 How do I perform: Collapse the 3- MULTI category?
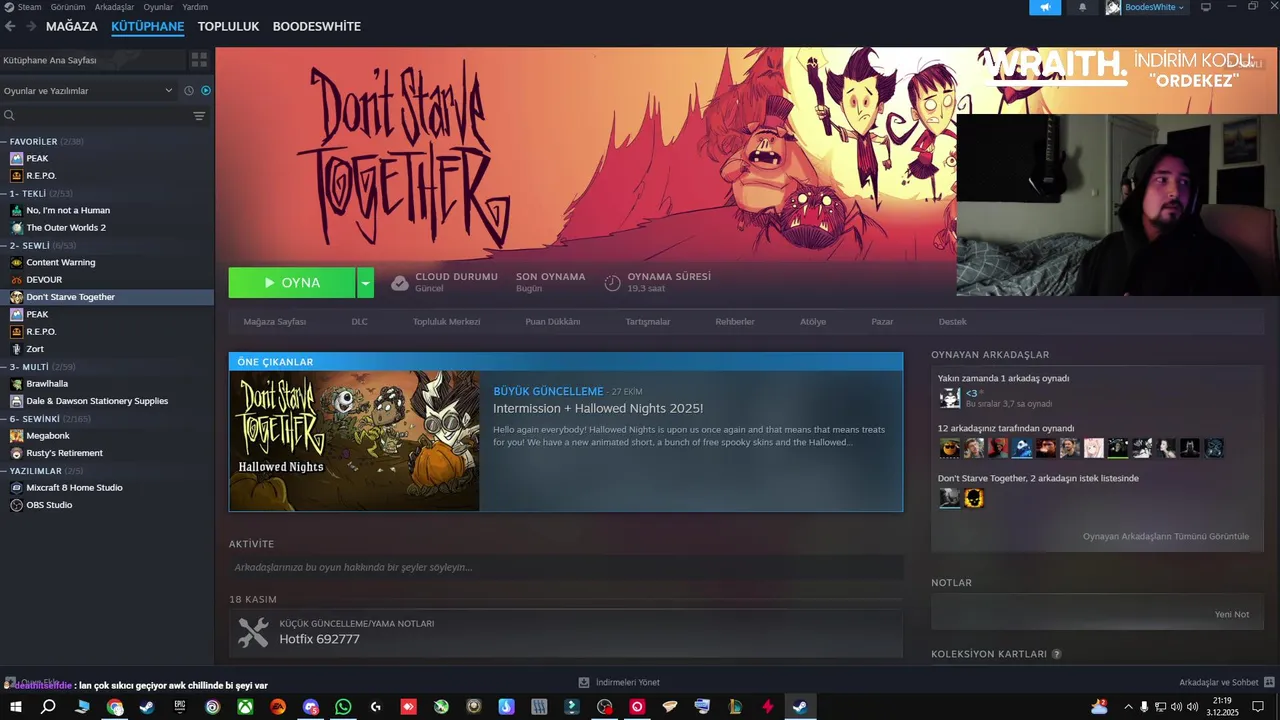[x=29, y=367]
